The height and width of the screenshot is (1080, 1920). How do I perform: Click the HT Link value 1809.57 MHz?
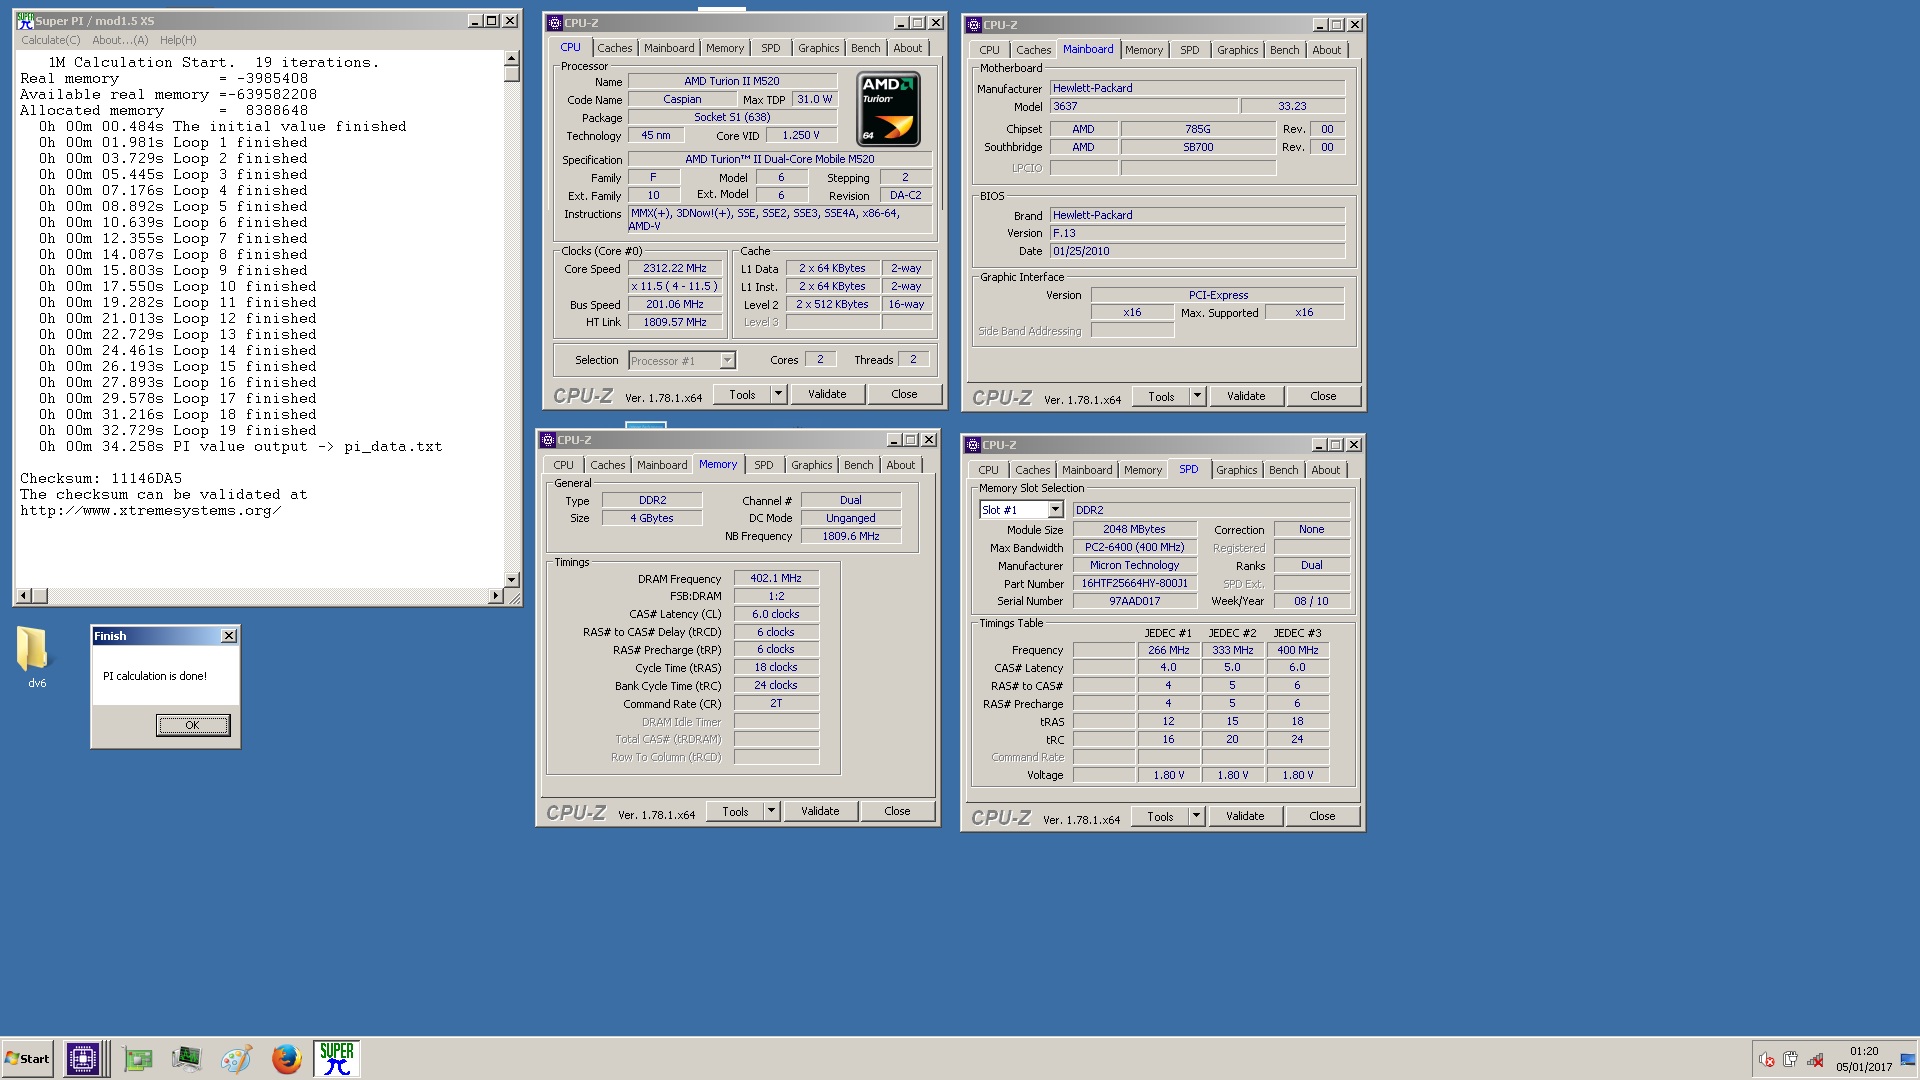675,322
